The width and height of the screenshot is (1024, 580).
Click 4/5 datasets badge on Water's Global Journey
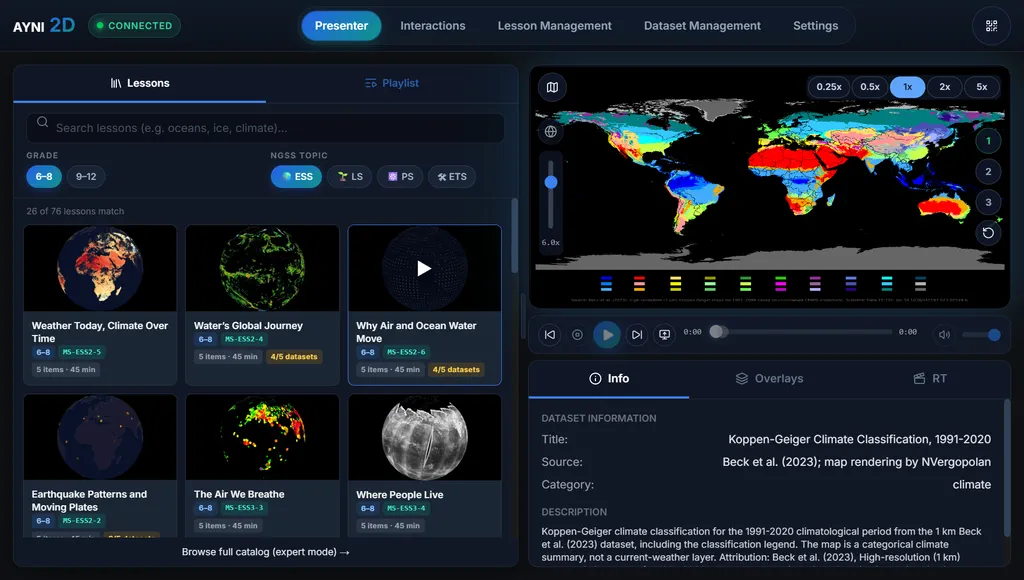(x=294, y=357)
